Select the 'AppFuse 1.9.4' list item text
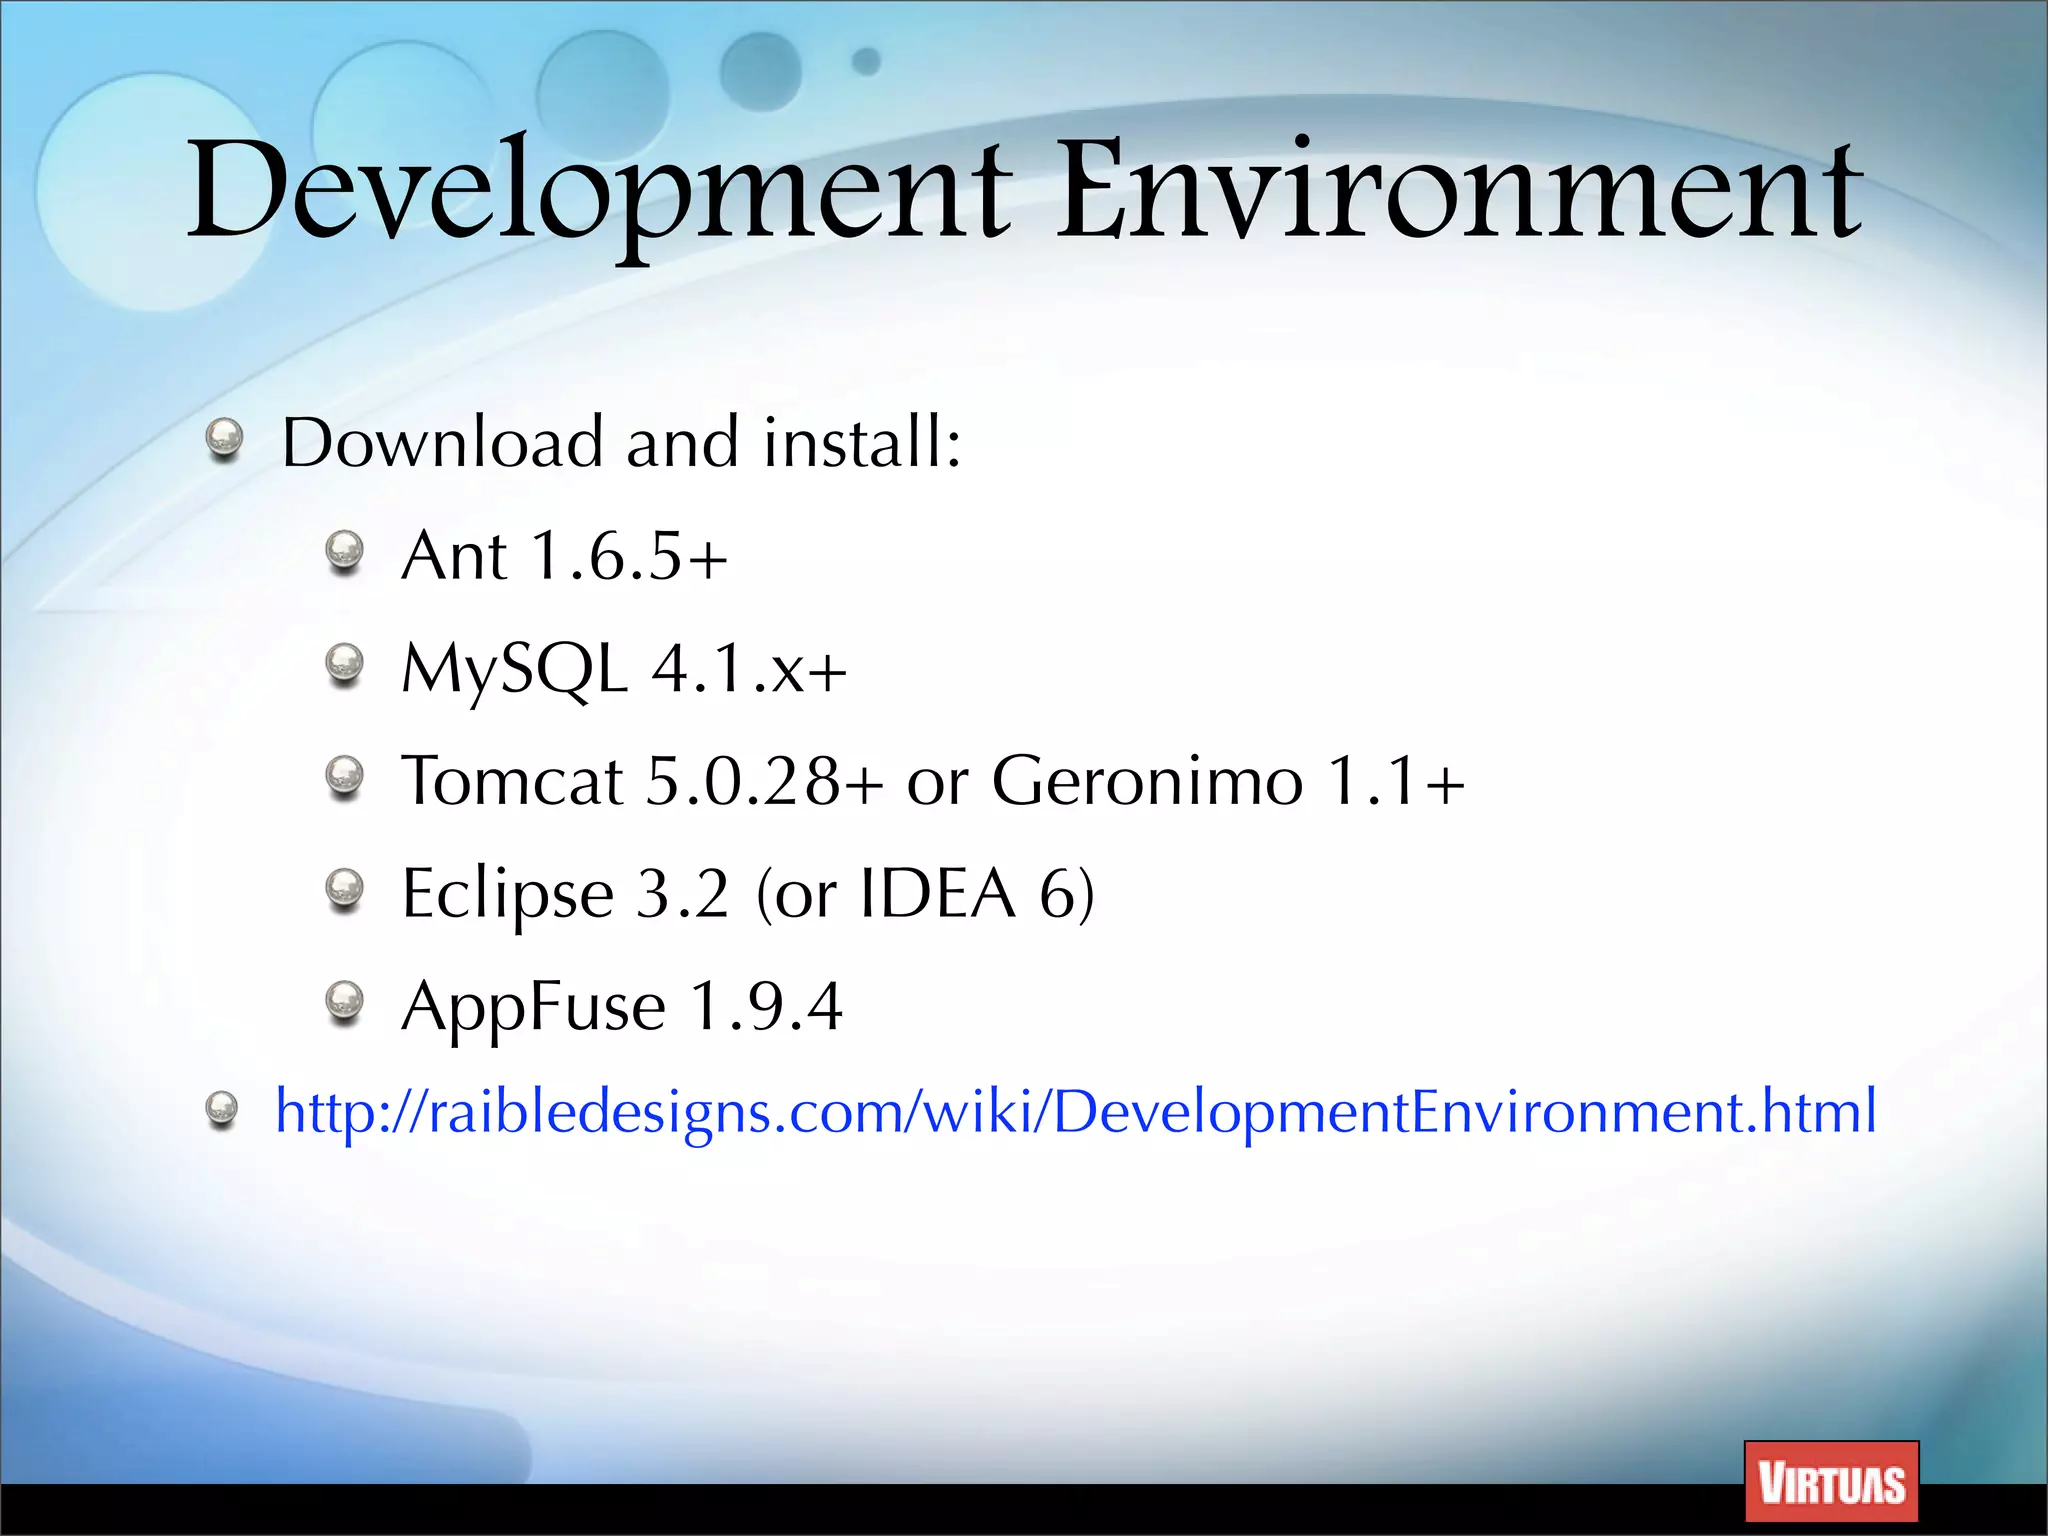Viewport: 2048px width, 1536px height. 621,1006
